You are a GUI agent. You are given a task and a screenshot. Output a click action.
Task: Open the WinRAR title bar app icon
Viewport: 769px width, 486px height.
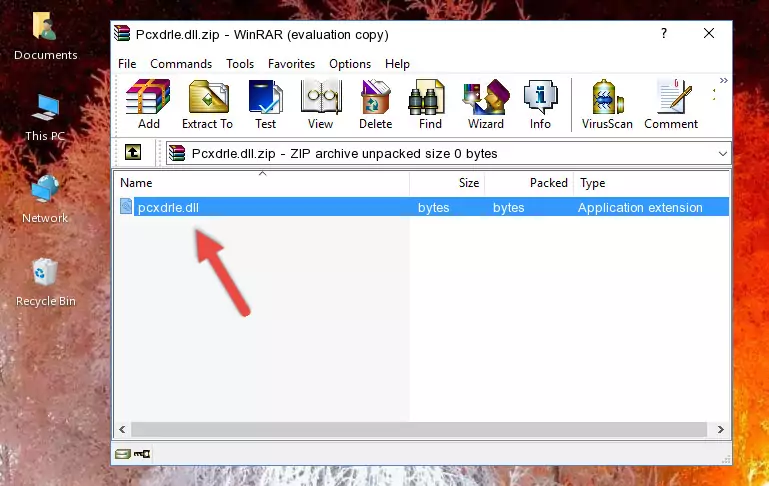point(122,33)
